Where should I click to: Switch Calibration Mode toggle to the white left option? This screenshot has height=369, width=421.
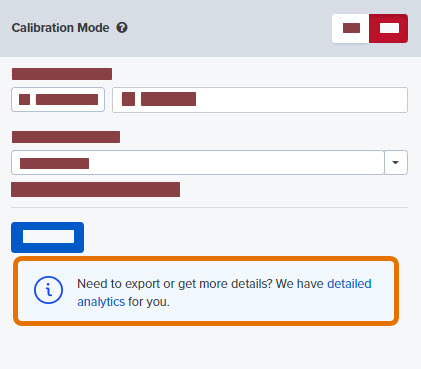351,28
